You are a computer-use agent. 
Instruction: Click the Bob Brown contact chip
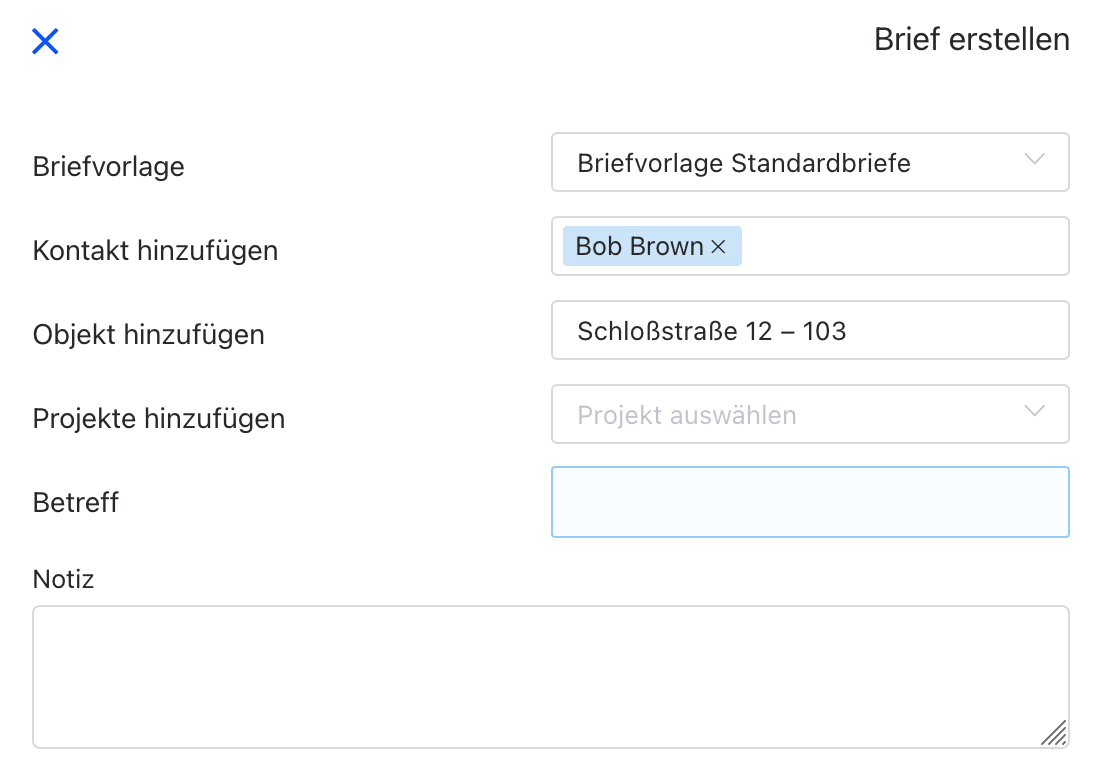pos(639,247)
